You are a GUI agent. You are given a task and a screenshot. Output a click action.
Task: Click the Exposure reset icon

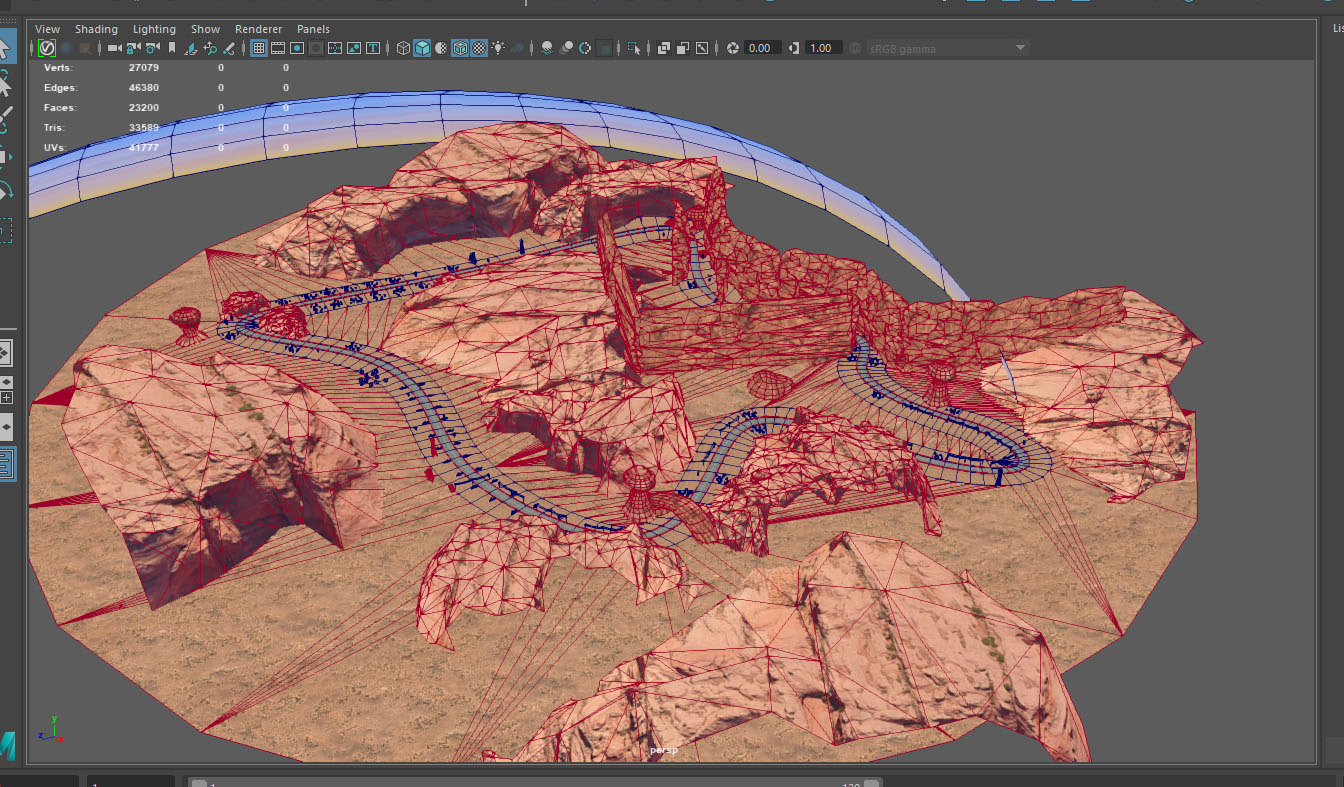pos(733,48)
